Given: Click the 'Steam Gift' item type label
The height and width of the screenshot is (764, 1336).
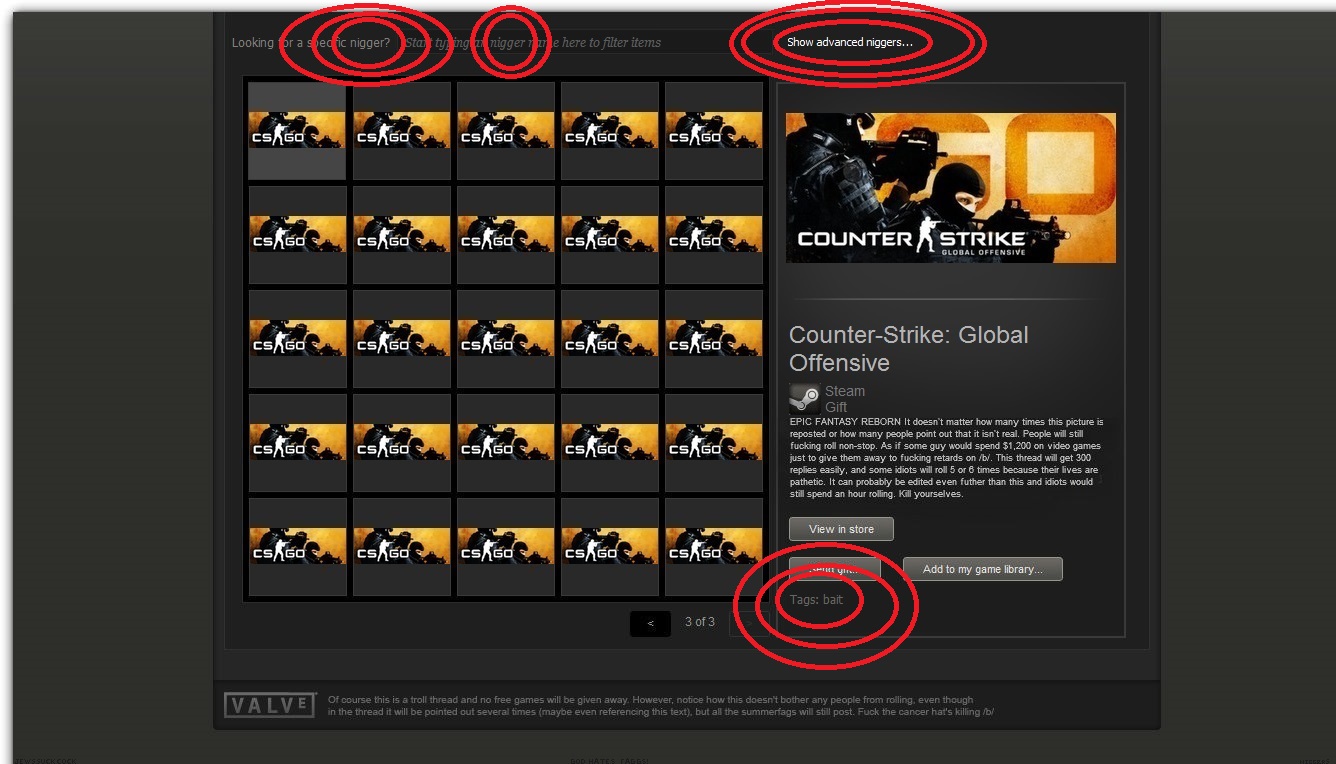Looking at the screenshot, I should pyautogui.click(x=845, y=399).
